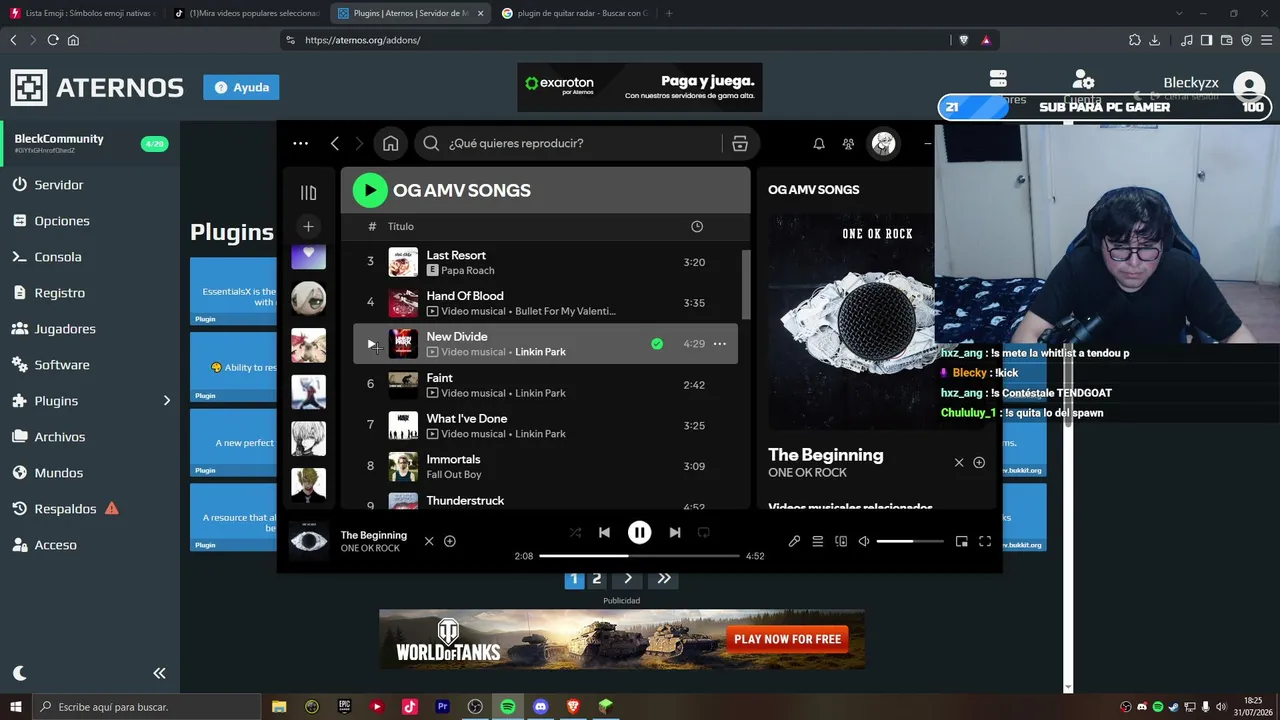This screenshot has width=1280, height=720.
Task: Play the New Divide track row
Action: click(x=371, y=344)
